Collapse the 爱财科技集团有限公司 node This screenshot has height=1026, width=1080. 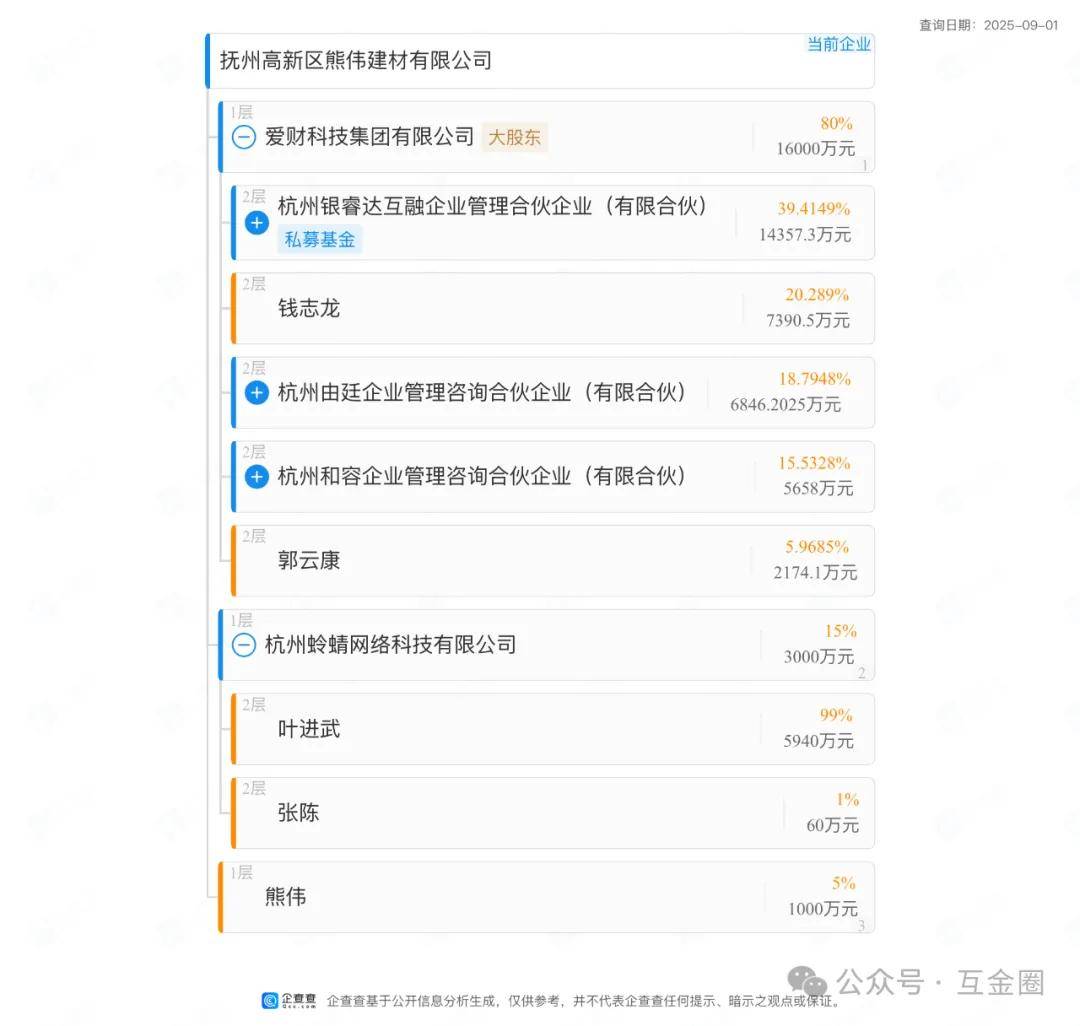click(244, 138)
